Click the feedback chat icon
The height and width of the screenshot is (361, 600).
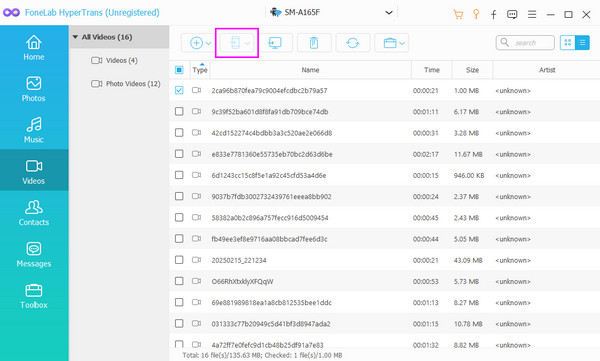tap(512, 15)
